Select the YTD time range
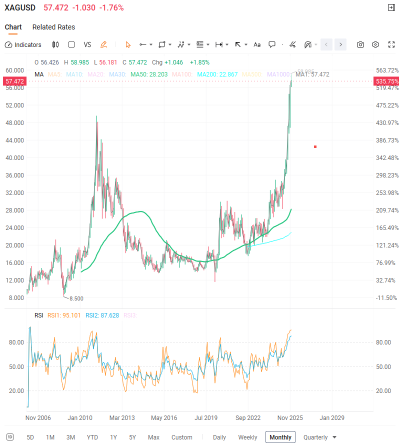The height and width of the screenshot is (444, 399). point(92,437)
